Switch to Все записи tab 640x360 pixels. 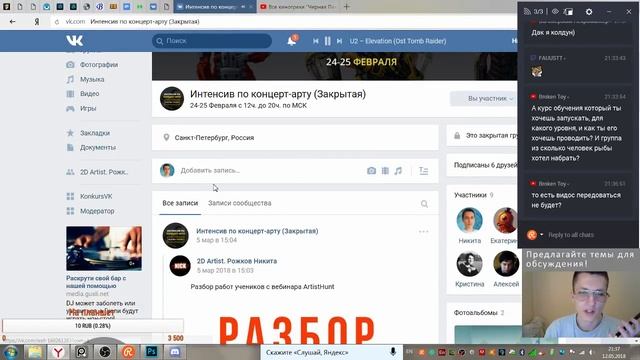[x=180, y=203]
